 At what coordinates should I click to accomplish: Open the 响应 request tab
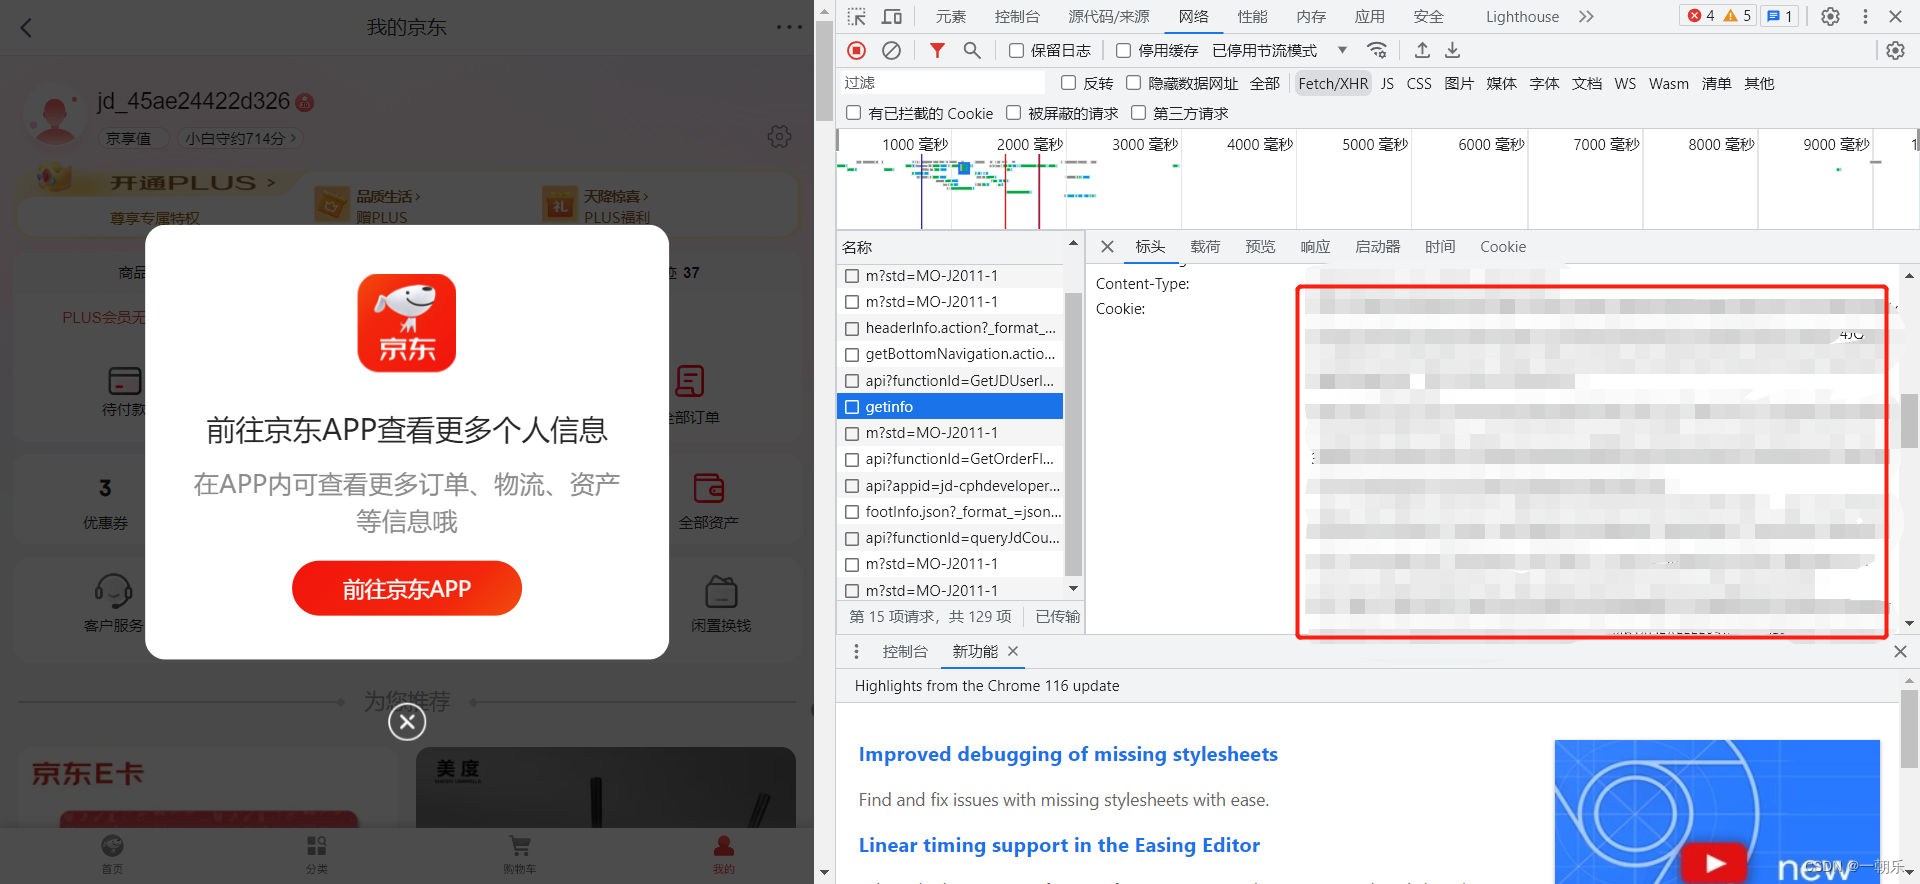tap(1315, 246)
